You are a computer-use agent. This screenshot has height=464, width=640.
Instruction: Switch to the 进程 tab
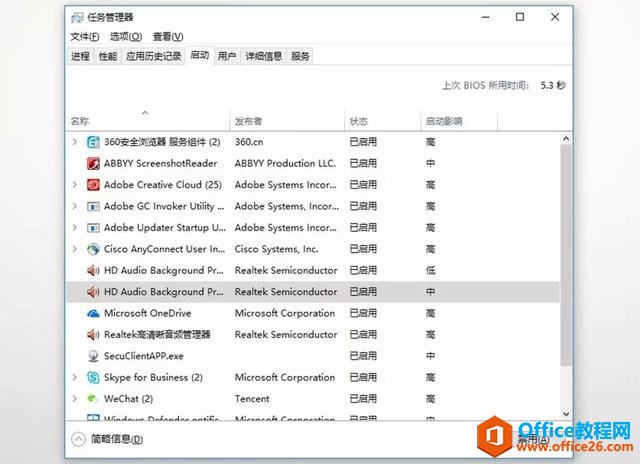pyautogui.click(x=80, y=56)
